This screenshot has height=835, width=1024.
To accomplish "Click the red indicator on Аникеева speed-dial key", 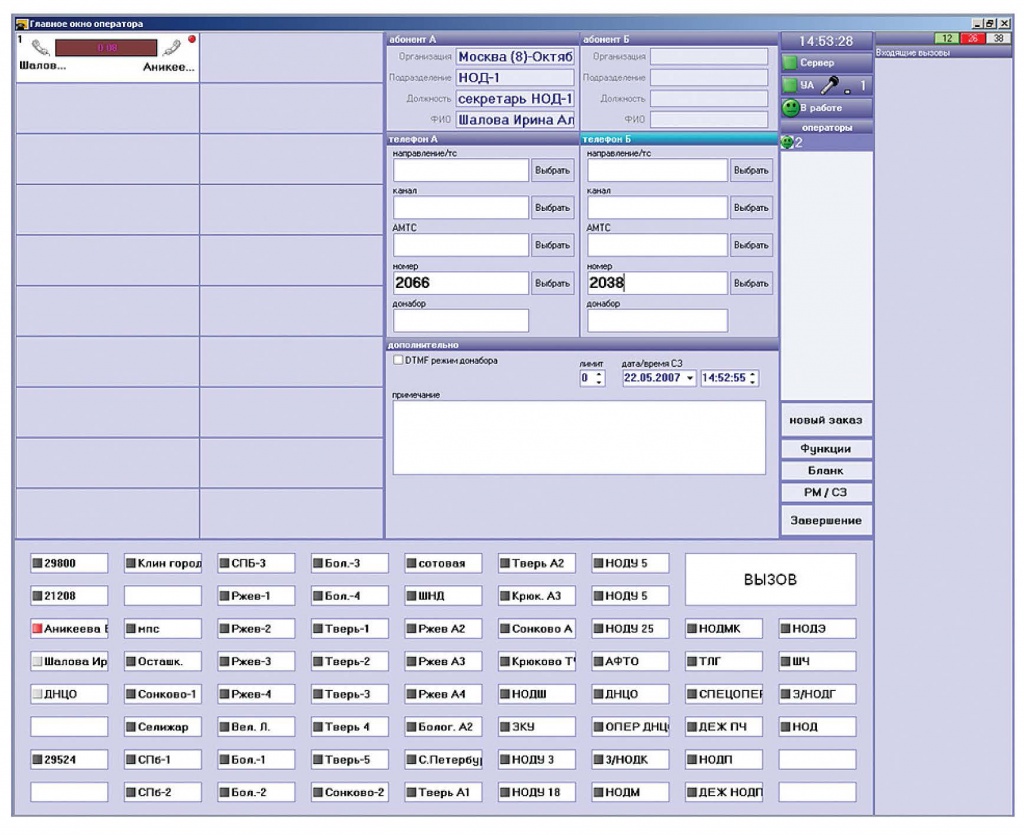I will point(37,629).
